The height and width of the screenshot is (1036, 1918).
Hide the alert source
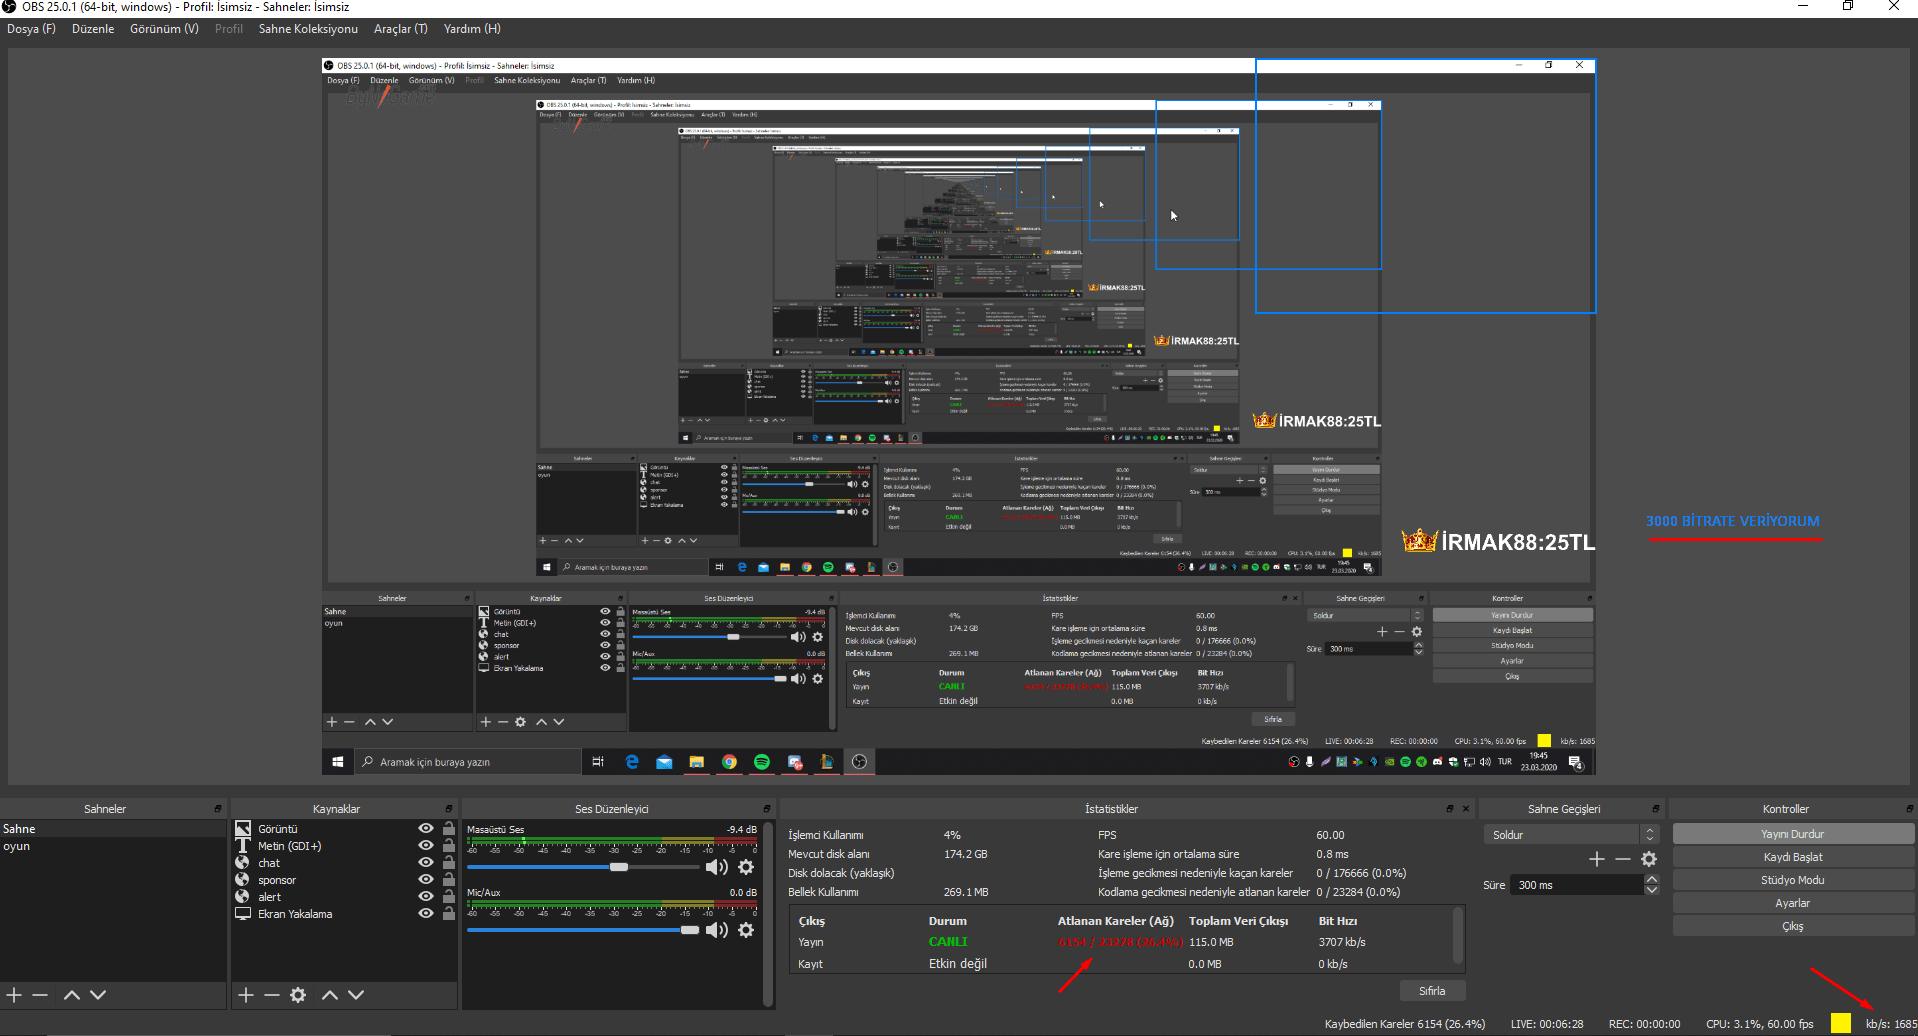426,897
